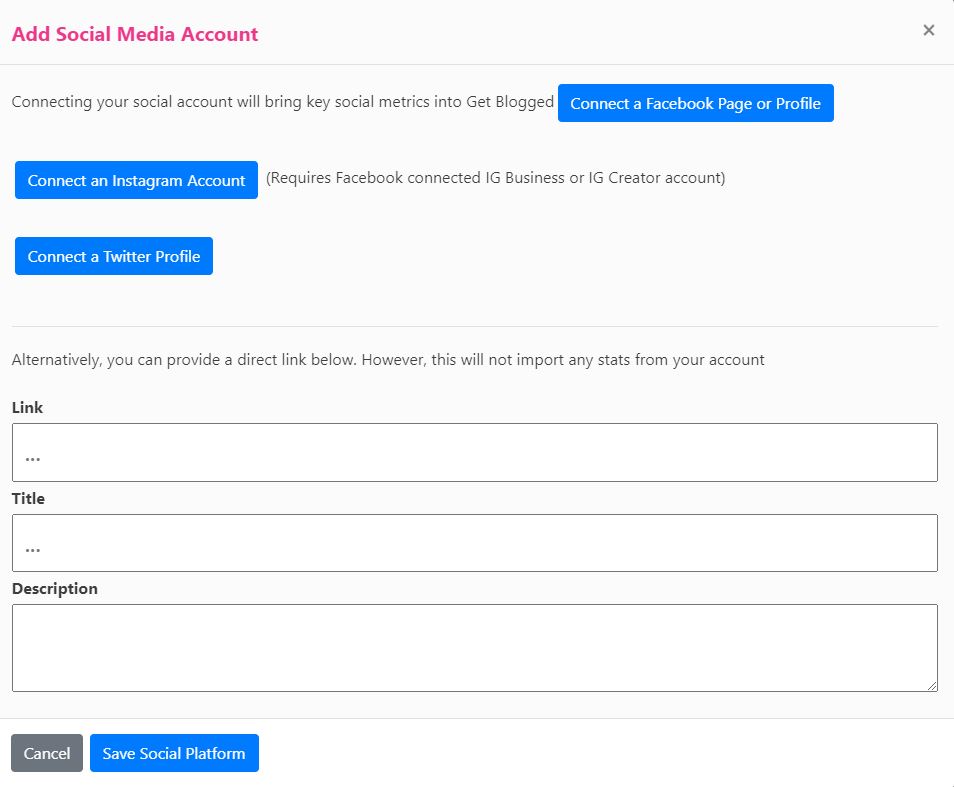Viewport: 954px width, 787px height.
Task: Click the Link field label
Action: click(28, 408)
